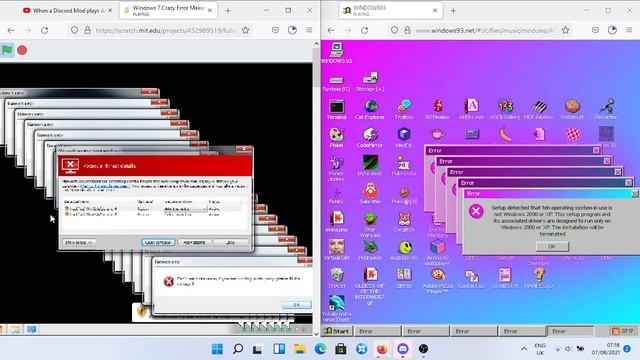The width and height of the screenshot is (640, 360).
Task: Launch the Piskel paint palette icon
Action: point(336,137)
